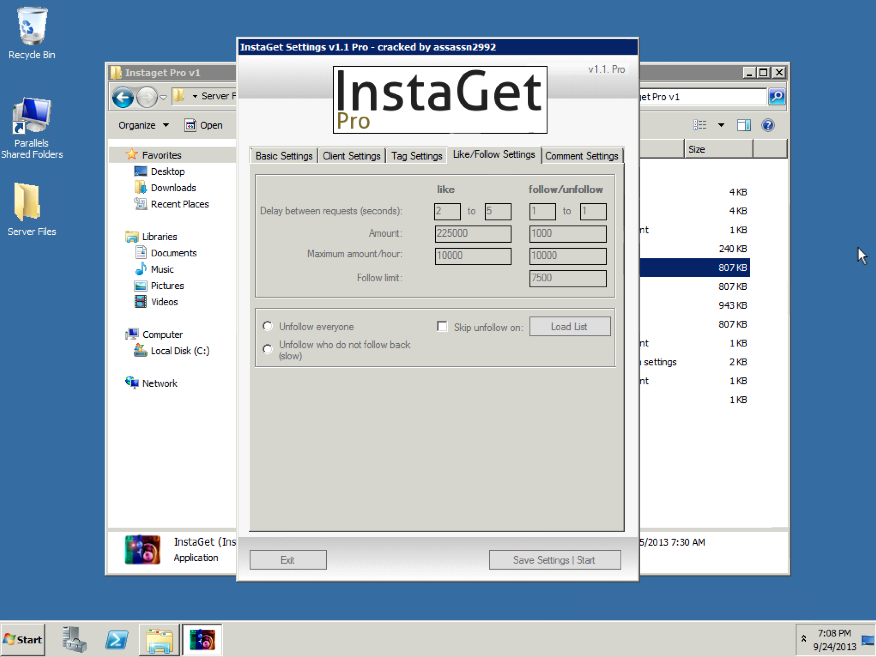This screenshot has width=876, height=657.
Task: Click the network tray icon
Action: pos(868,640)
